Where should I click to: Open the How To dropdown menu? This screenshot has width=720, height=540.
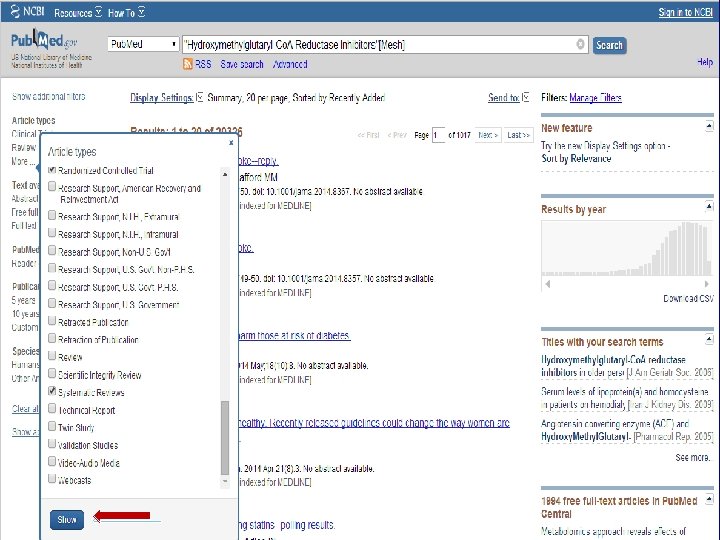(126, 12)
